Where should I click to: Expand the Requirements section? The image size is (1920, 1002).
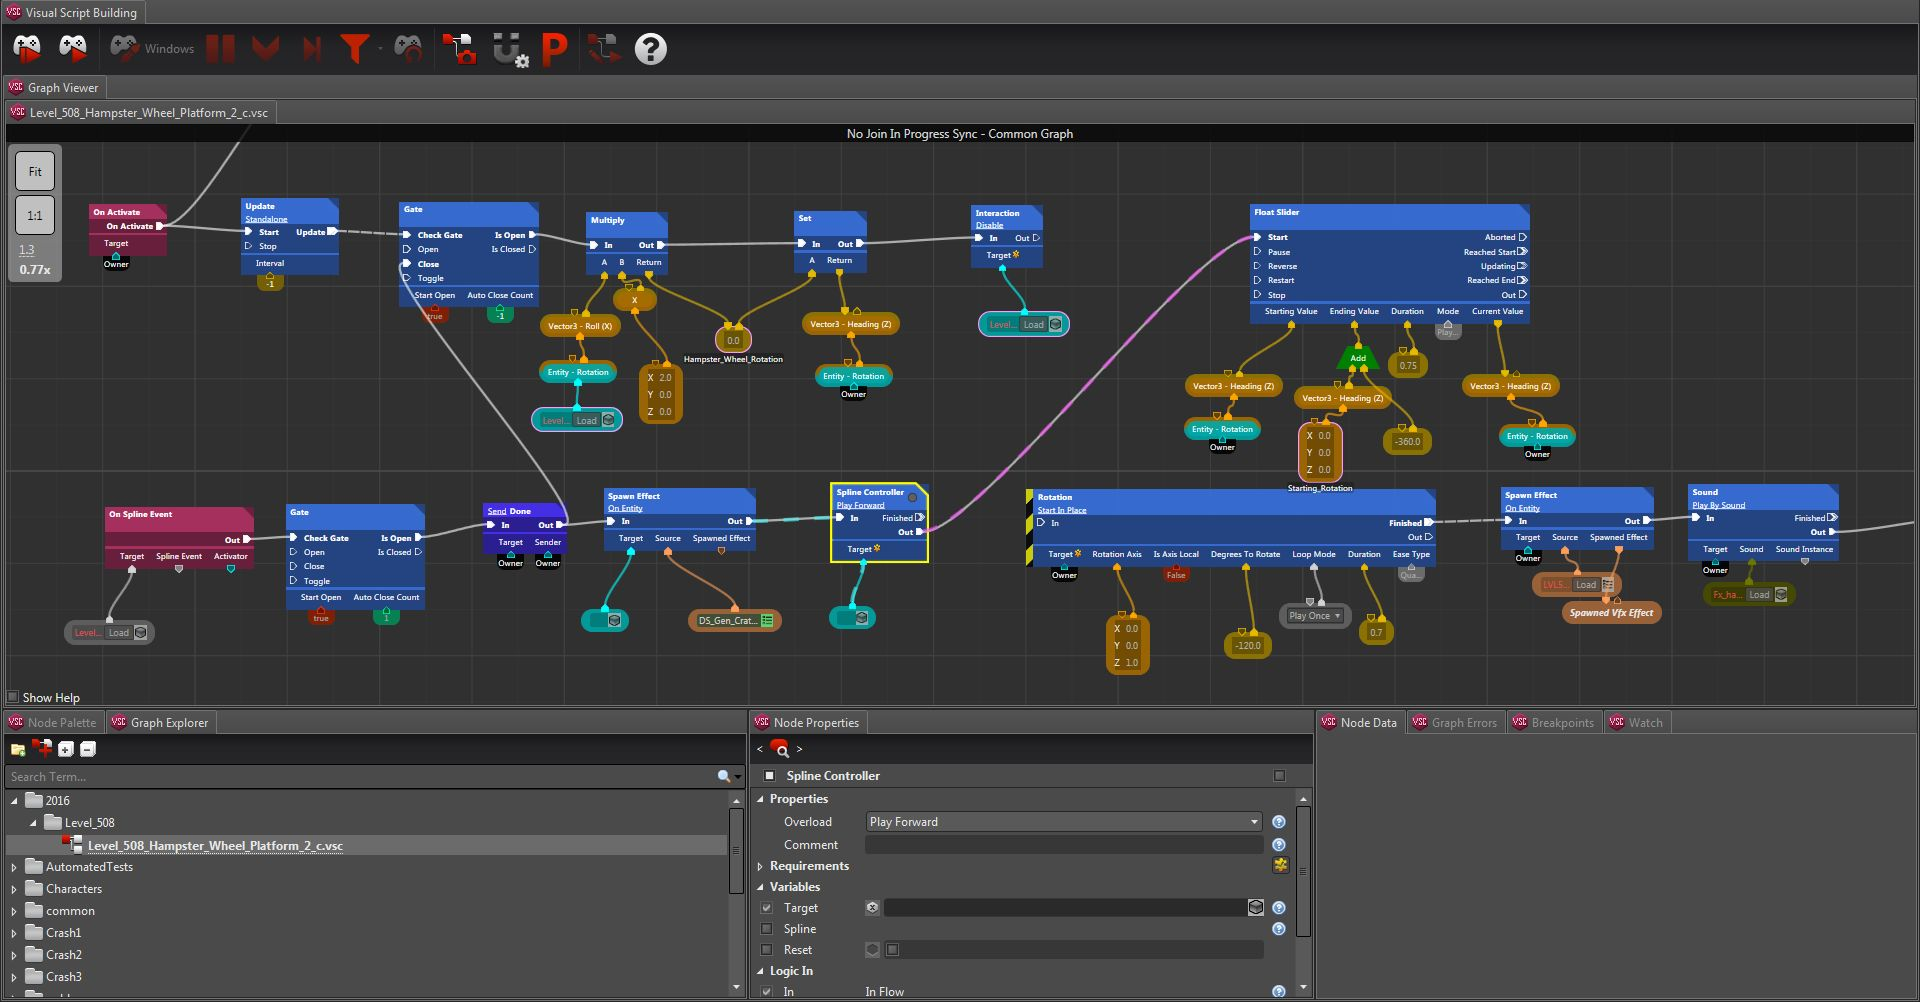[x=760, y=866]
